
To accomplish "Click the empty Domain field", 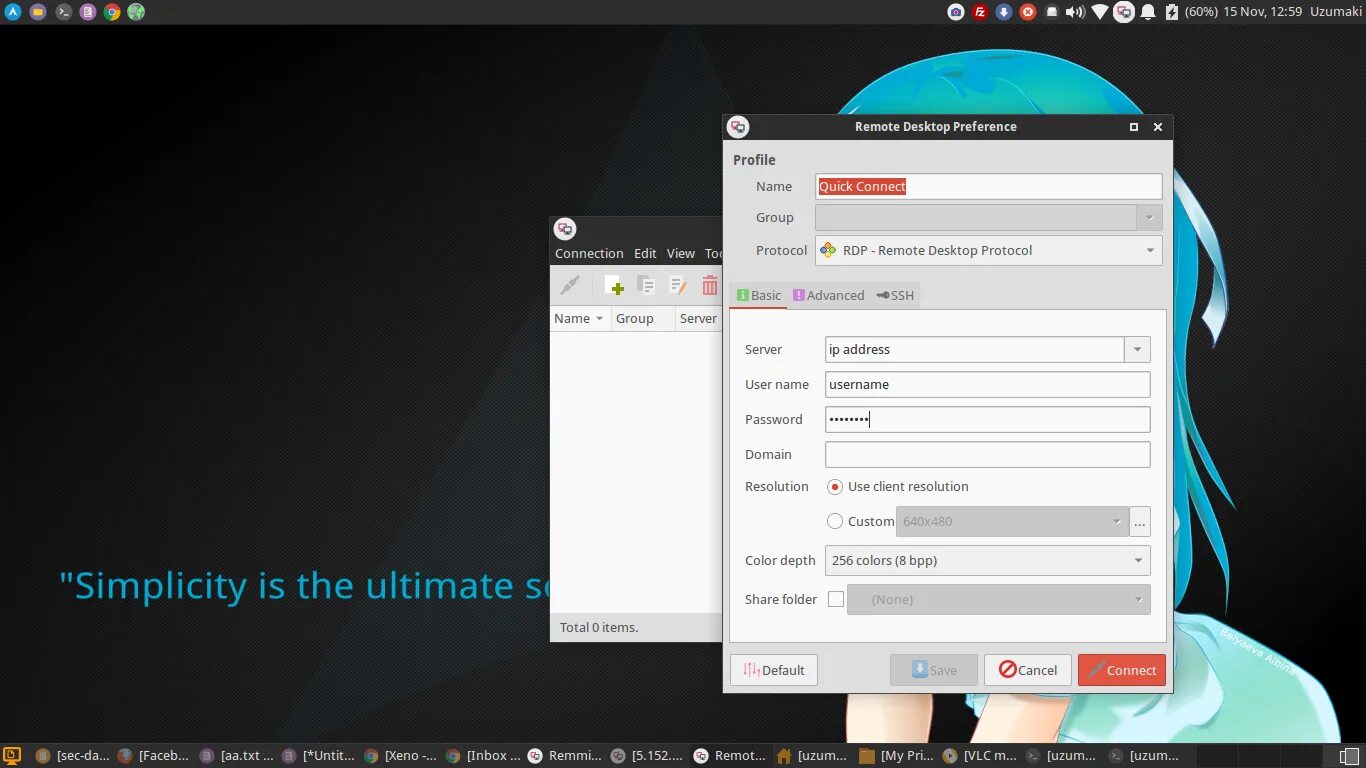I will [x=987, y=454].
